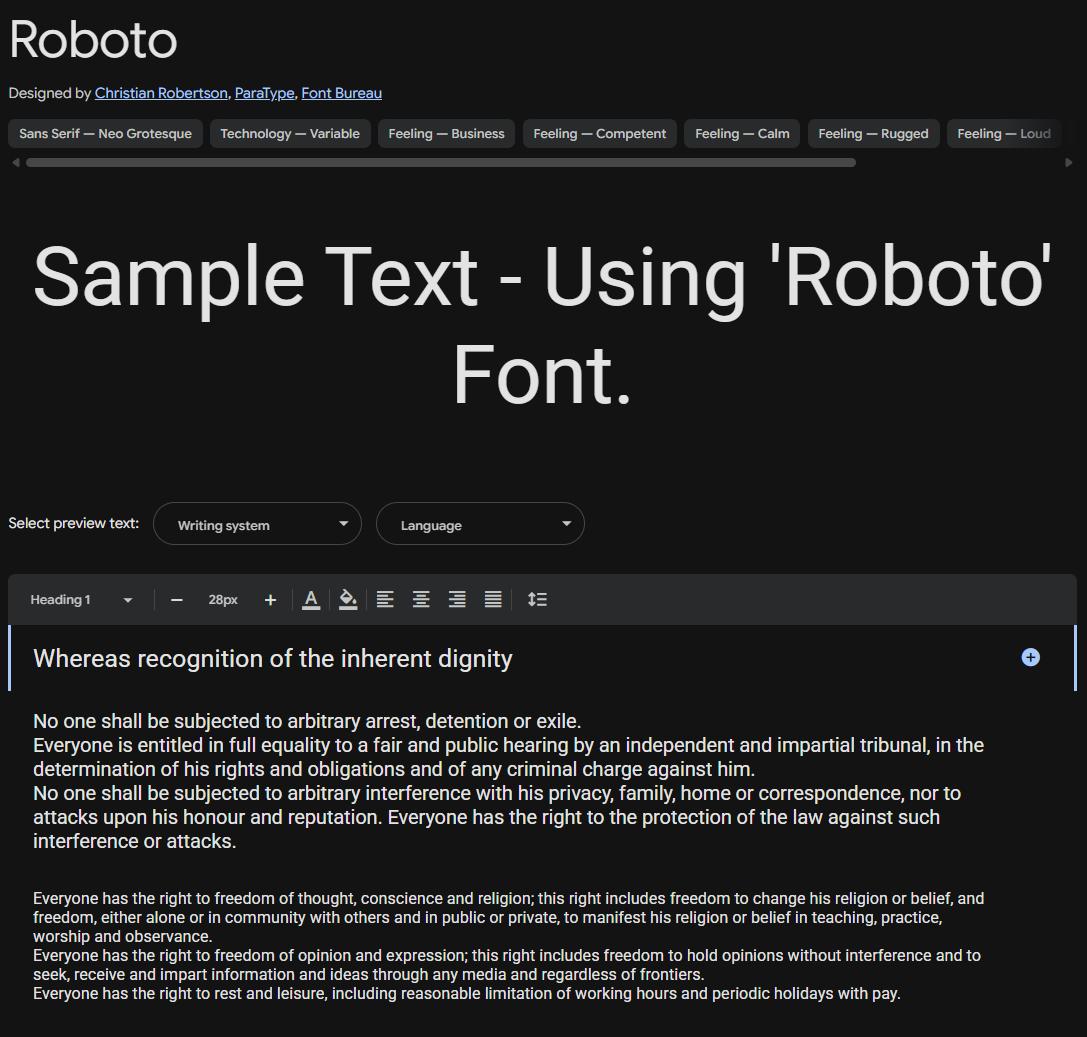Center align the text
Screen dimensions: 1087x1037
point(421,600)
